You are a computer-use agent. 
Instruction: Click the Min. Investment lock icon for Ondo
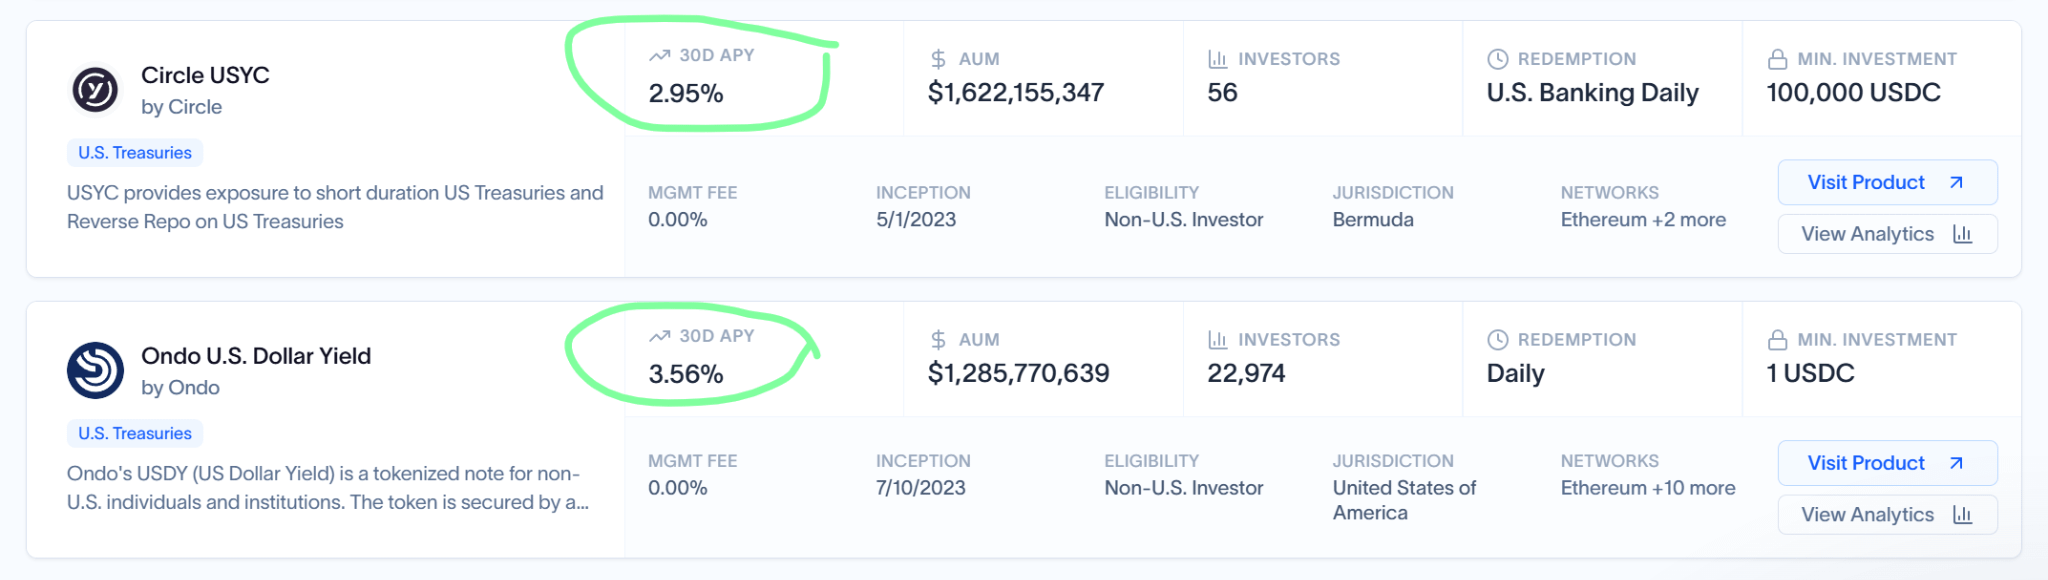(1777, 340)
